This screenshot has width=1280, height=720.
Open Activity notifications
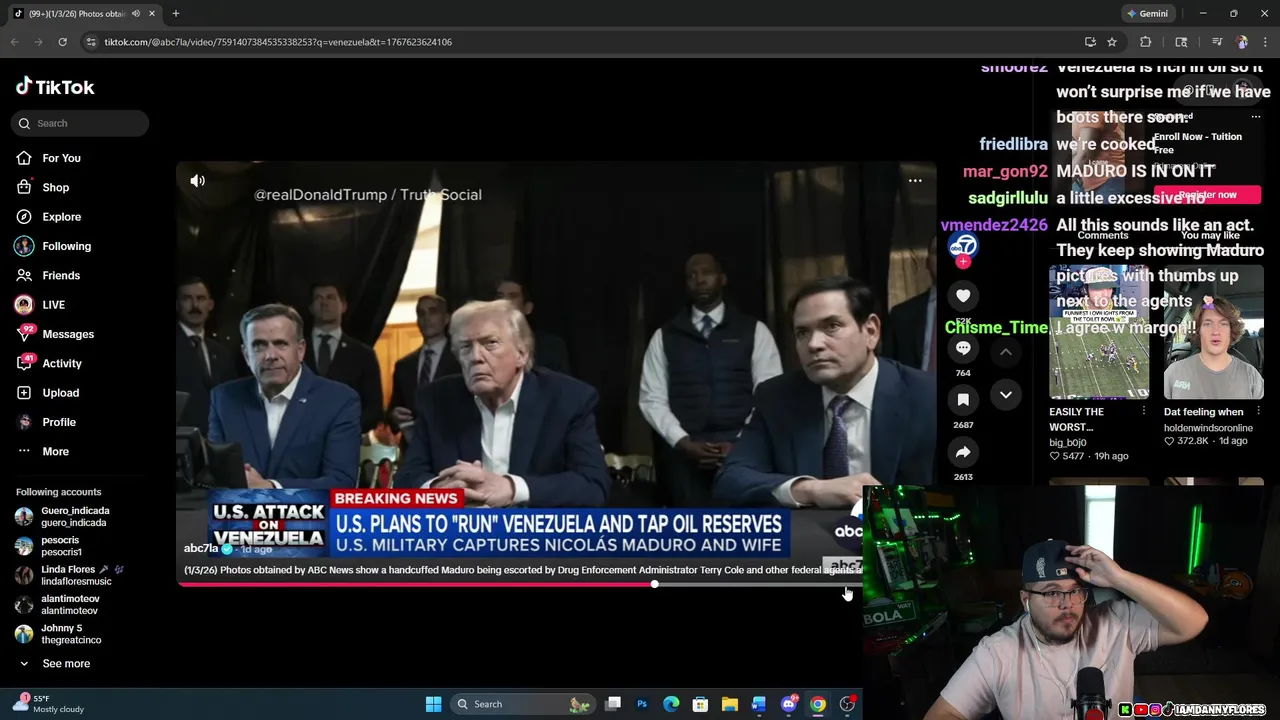[x=61, y=363]
